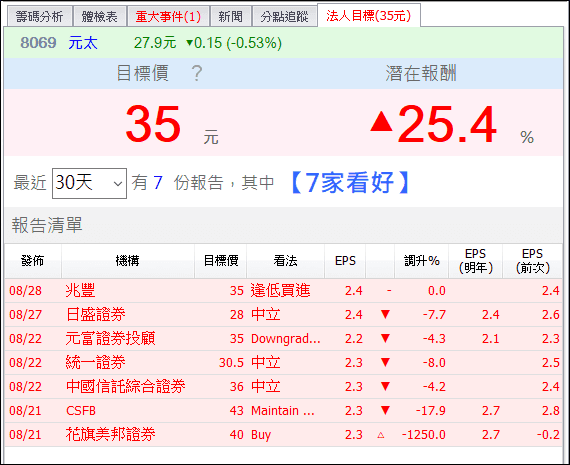
Task: Select the 新聞 tab
Action: [x=230, y=17]
